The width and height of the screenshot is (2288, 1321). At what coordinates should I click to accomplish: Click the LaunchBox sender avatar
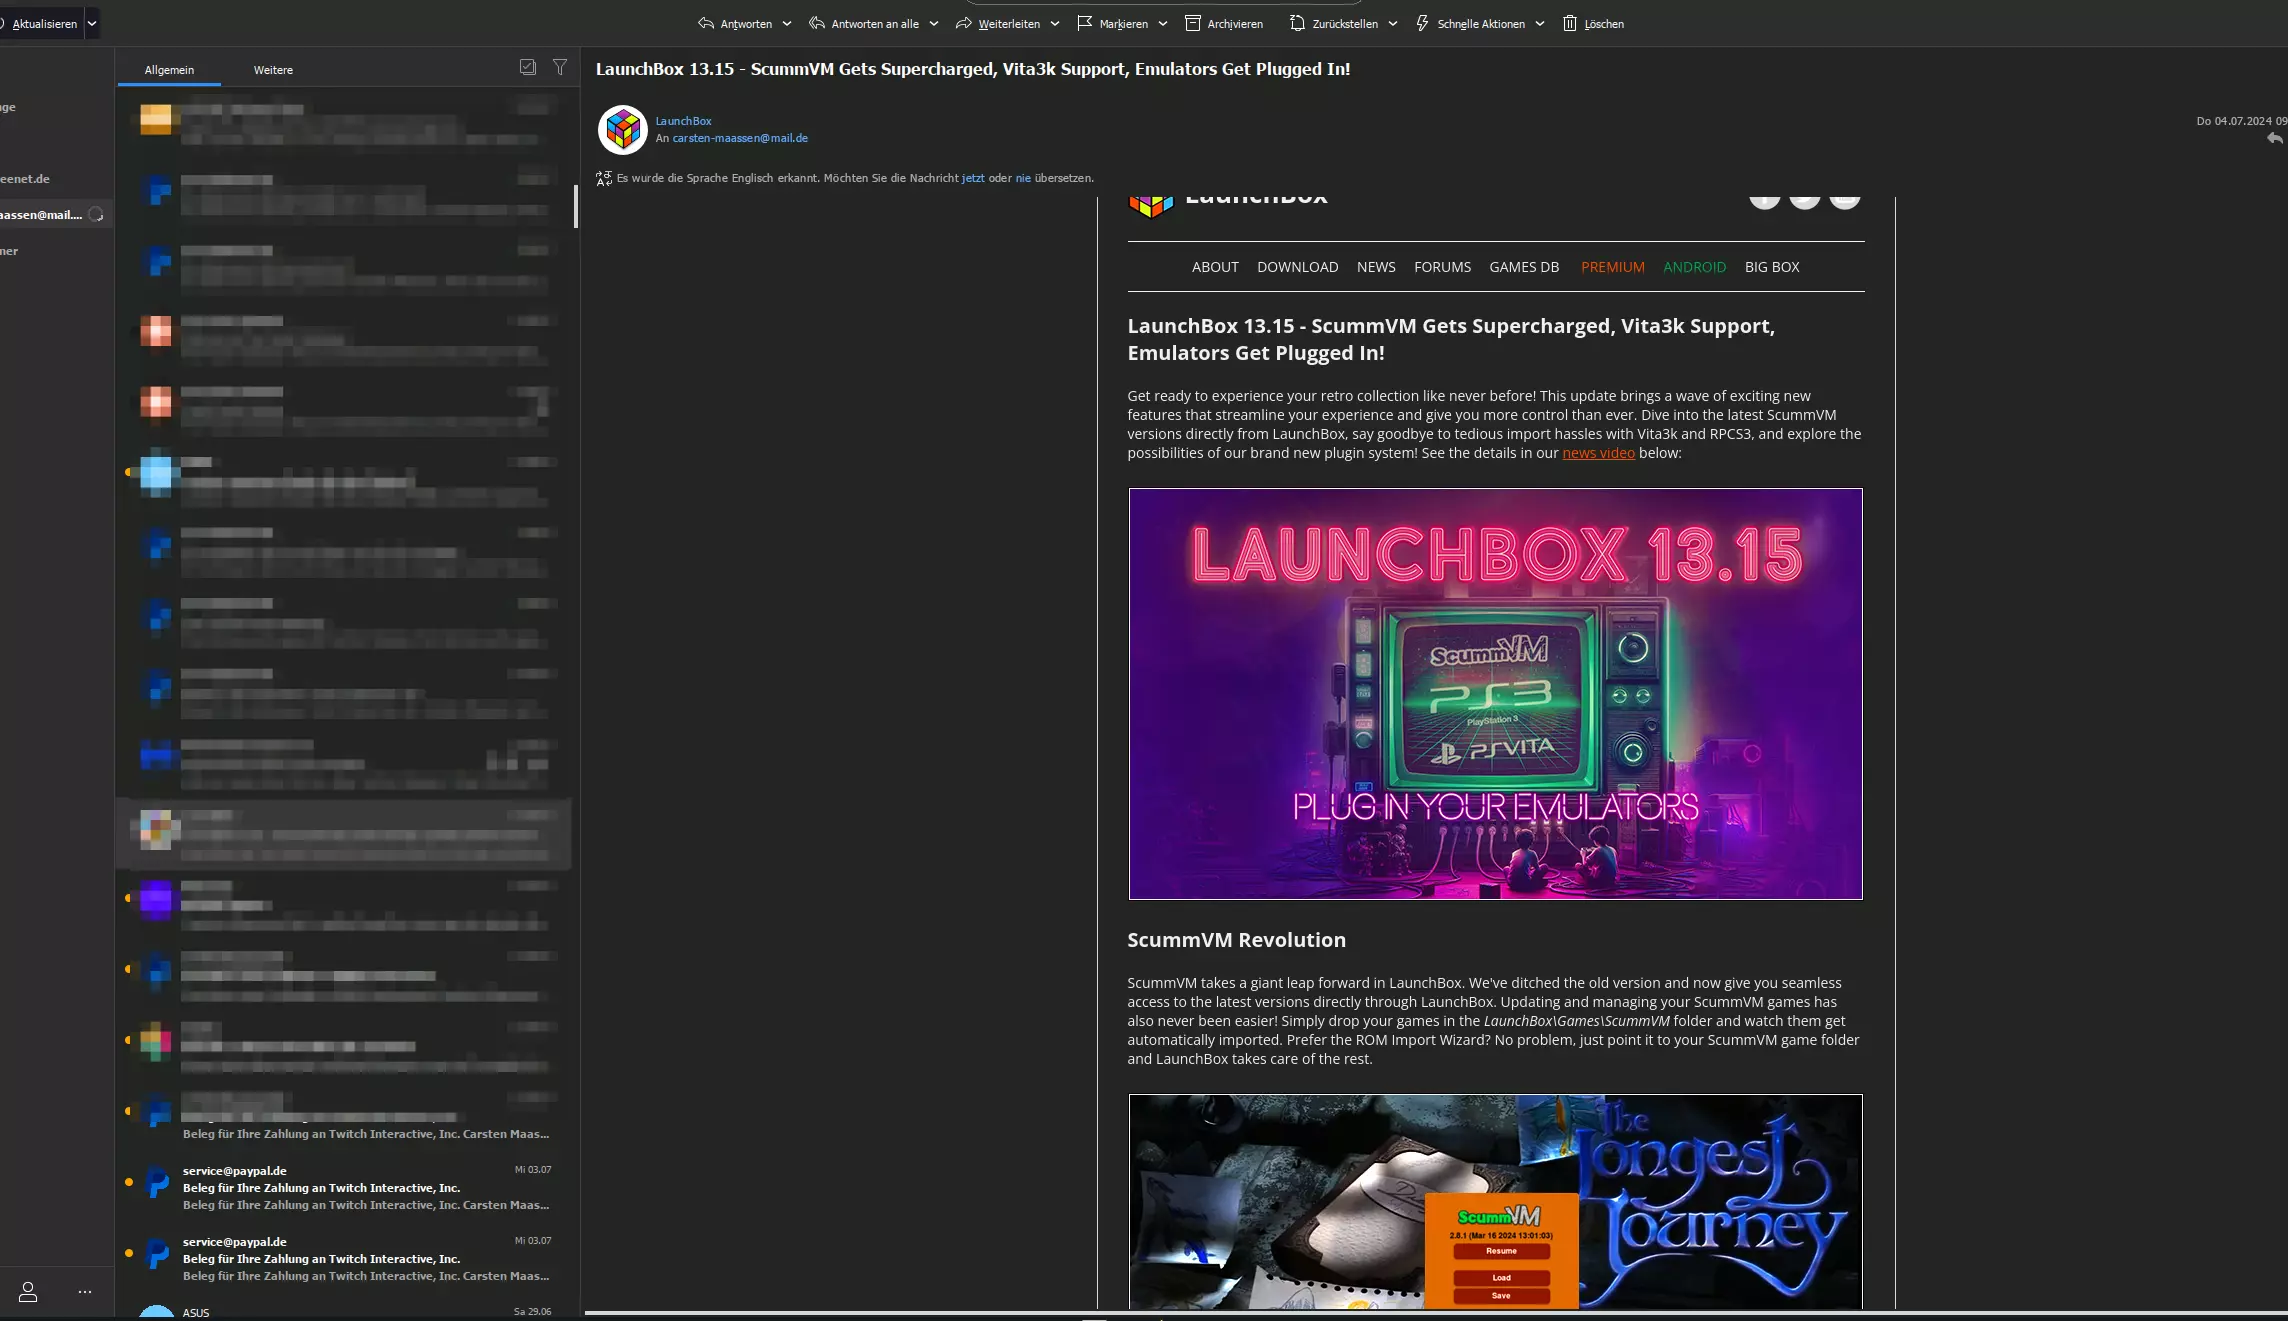coord(622,130)
